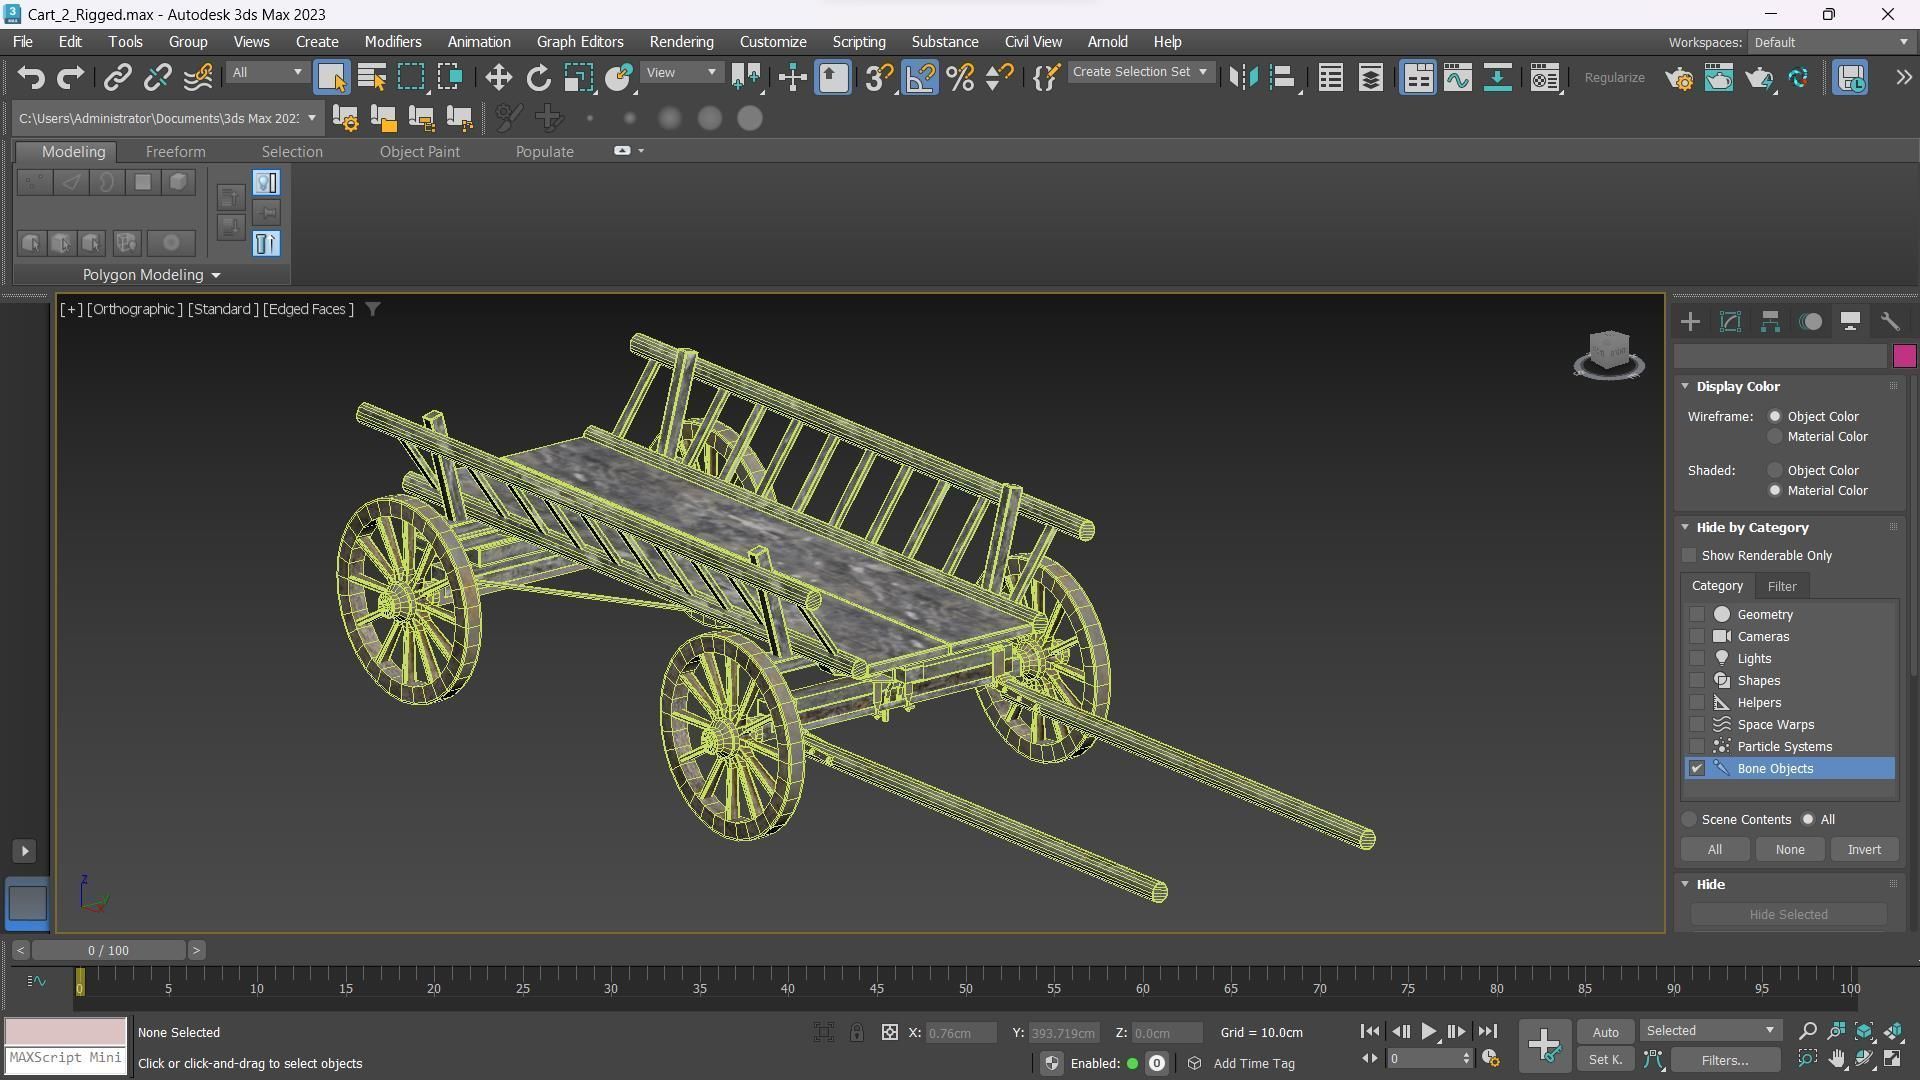
Task: Activate the Bind to Space Warp tool
Action: click(x=198, y=78)
